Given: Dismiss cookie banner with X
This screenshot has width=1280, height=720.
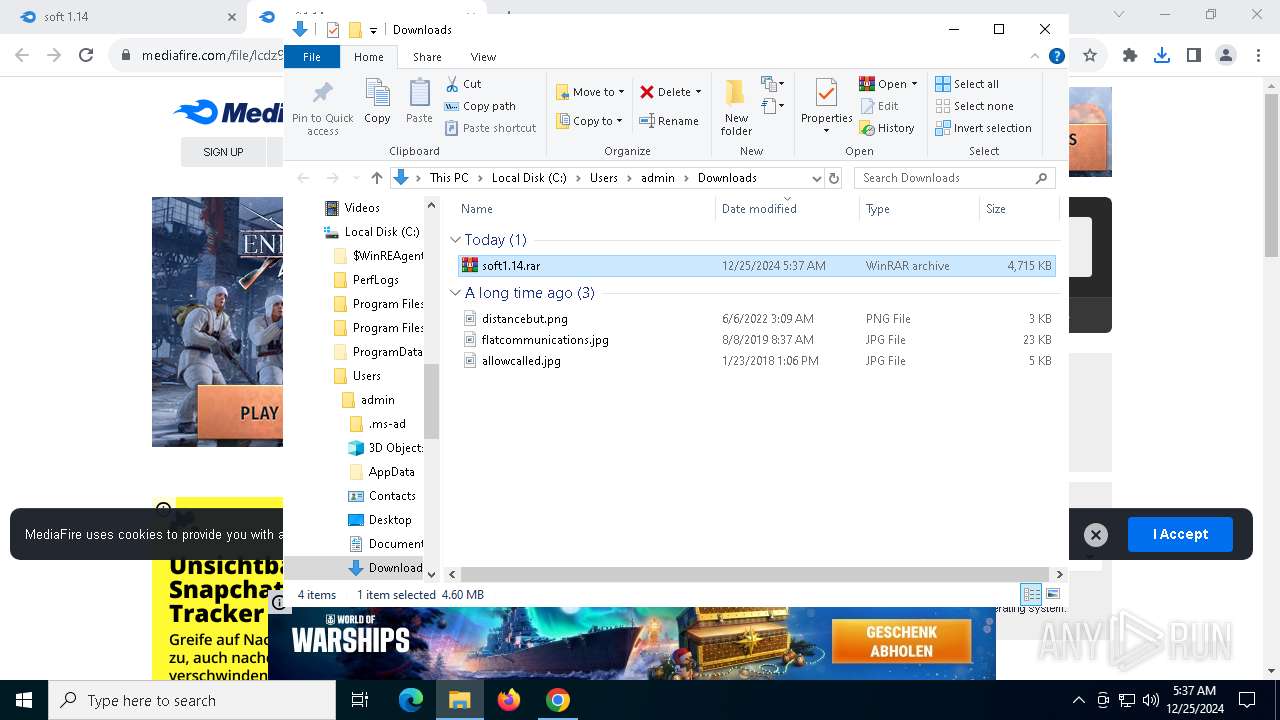Looking at the screenshot, I should coord(1096,535).
